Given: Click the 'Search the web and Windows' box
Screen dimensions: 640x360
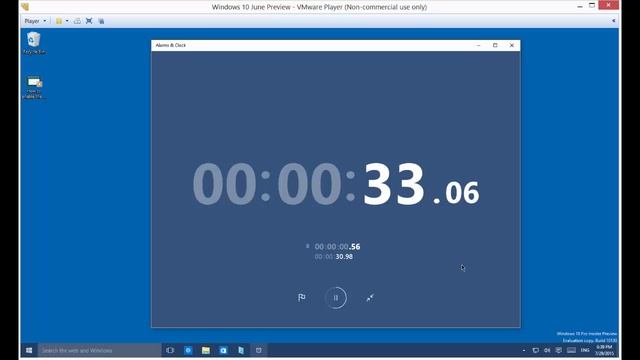Looking at the screenshot, I should pos(100,350).
